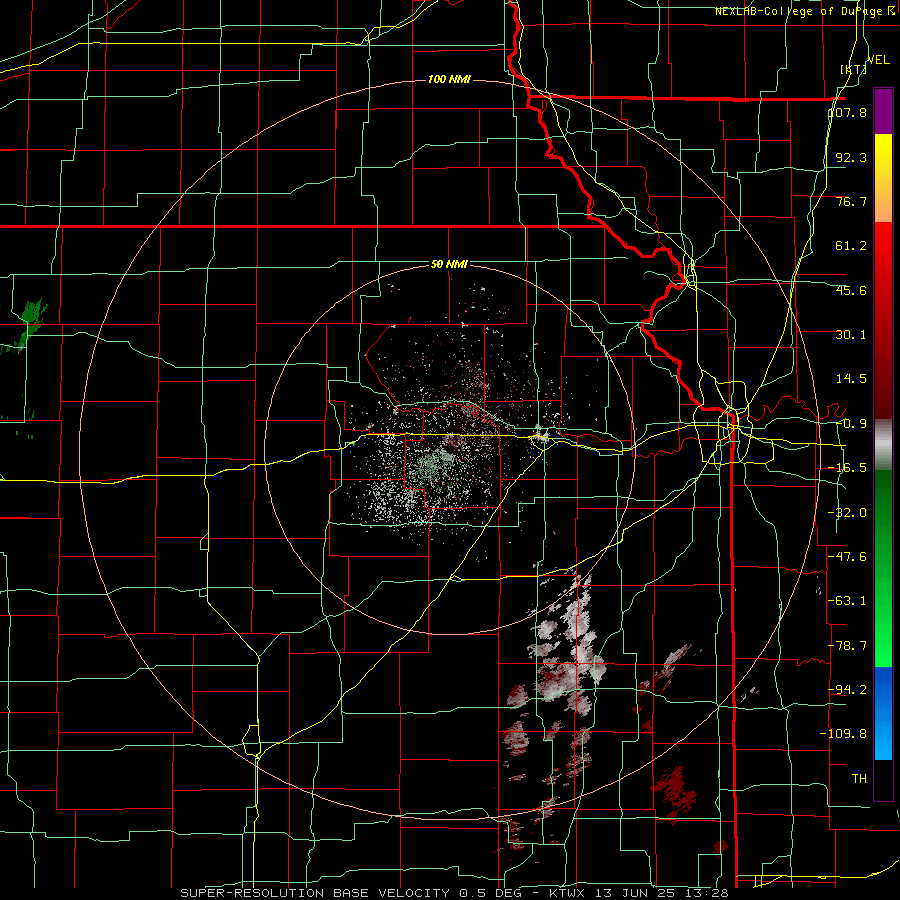Click the Super-Resolution Base Velocity caption text
The image size is (900, 900).
(455, 893)
